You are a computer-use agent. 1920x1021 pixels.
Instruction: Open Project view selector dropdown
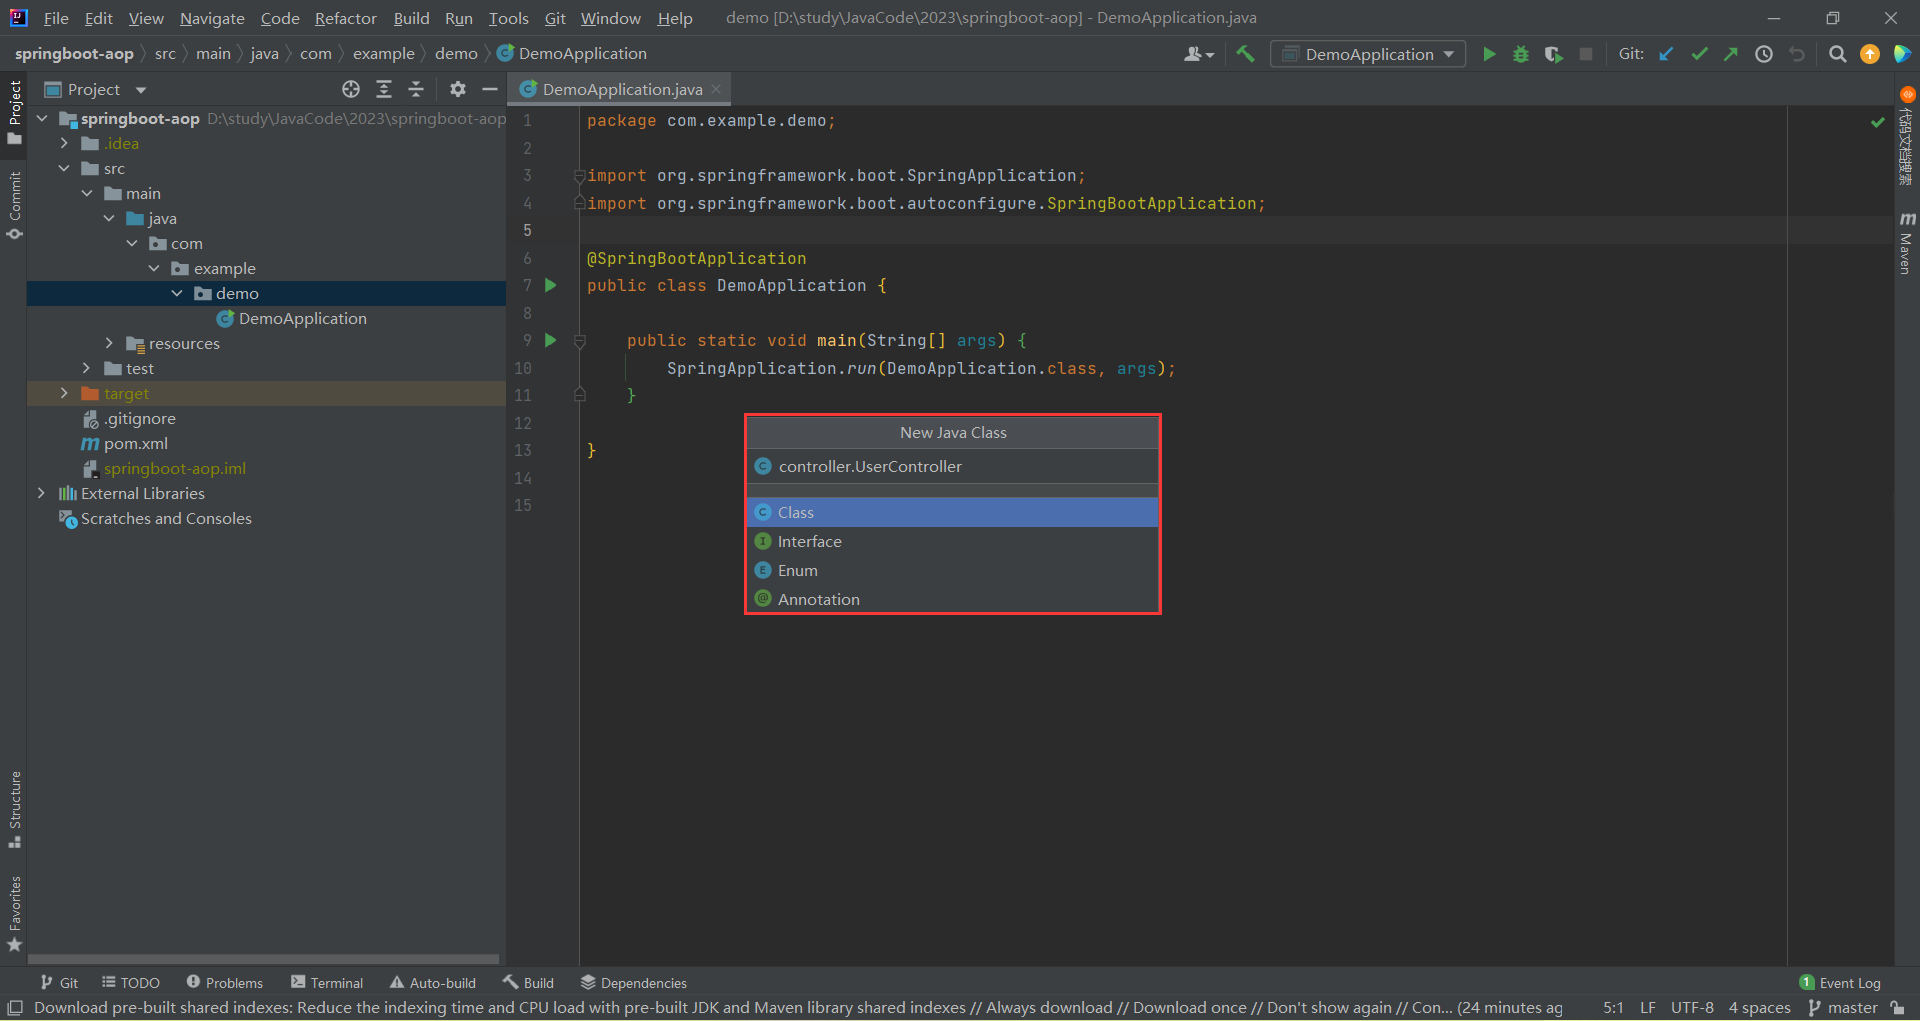(96, 89)
